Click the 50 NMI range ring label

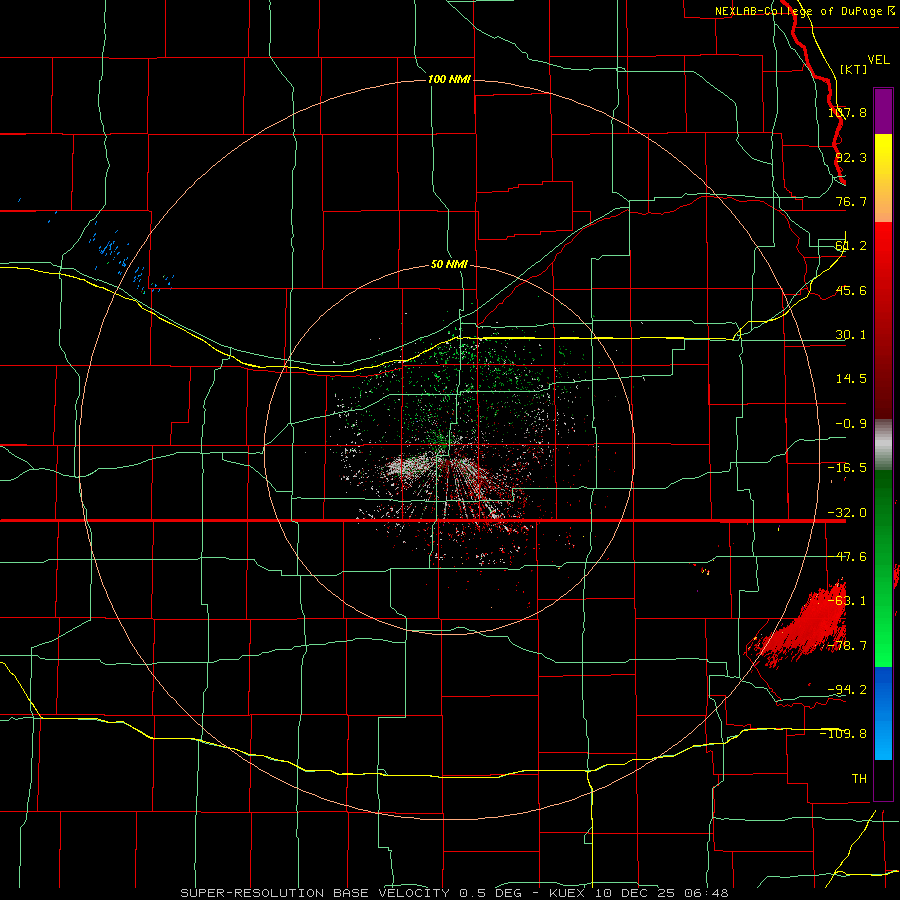(x=449, y=265)
